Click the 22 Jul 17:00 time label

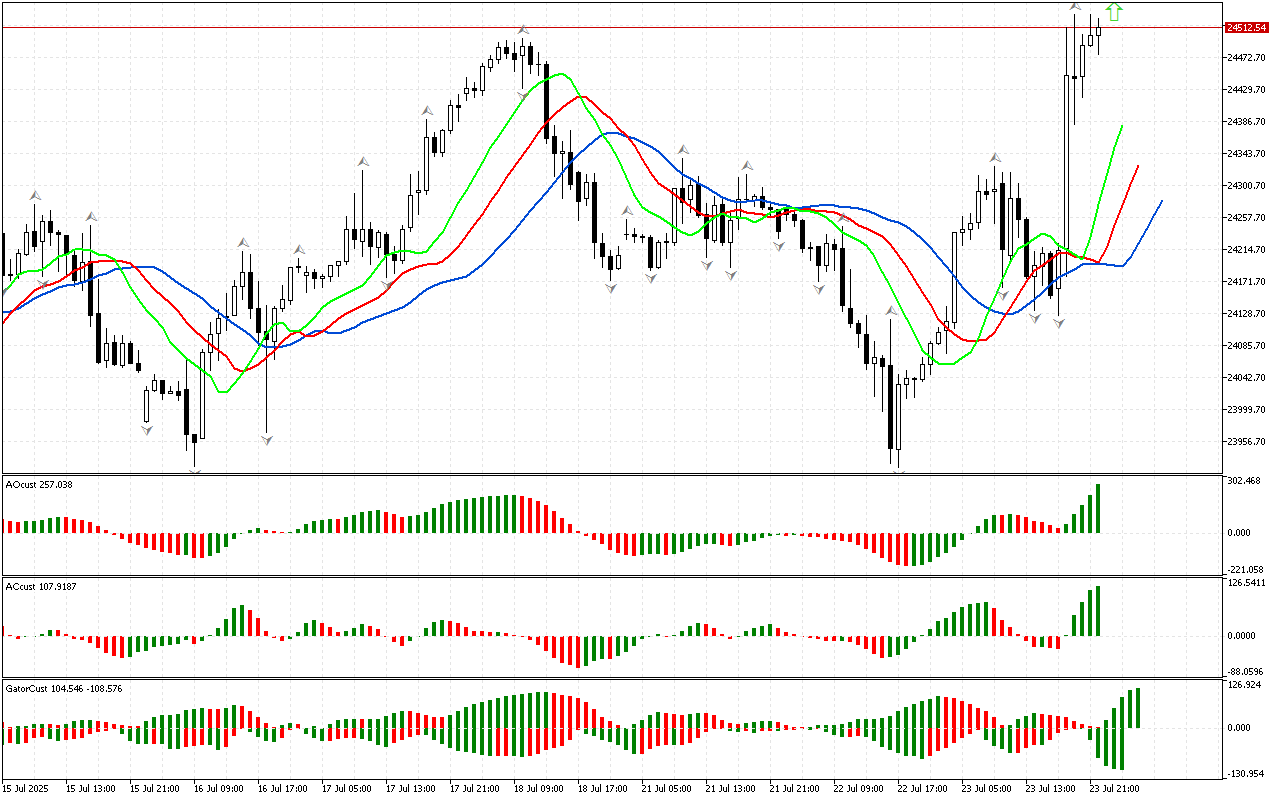(x=922, y=788)
